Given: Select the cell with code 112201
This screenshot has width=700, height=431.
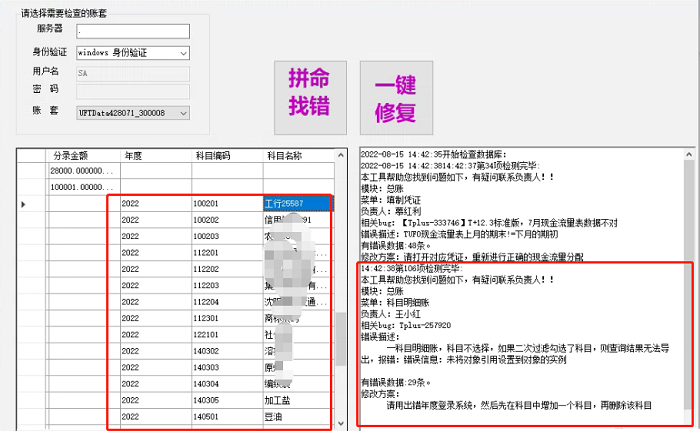Looking at the screenshot, I should pyautogui.click(x=228, y=253).
